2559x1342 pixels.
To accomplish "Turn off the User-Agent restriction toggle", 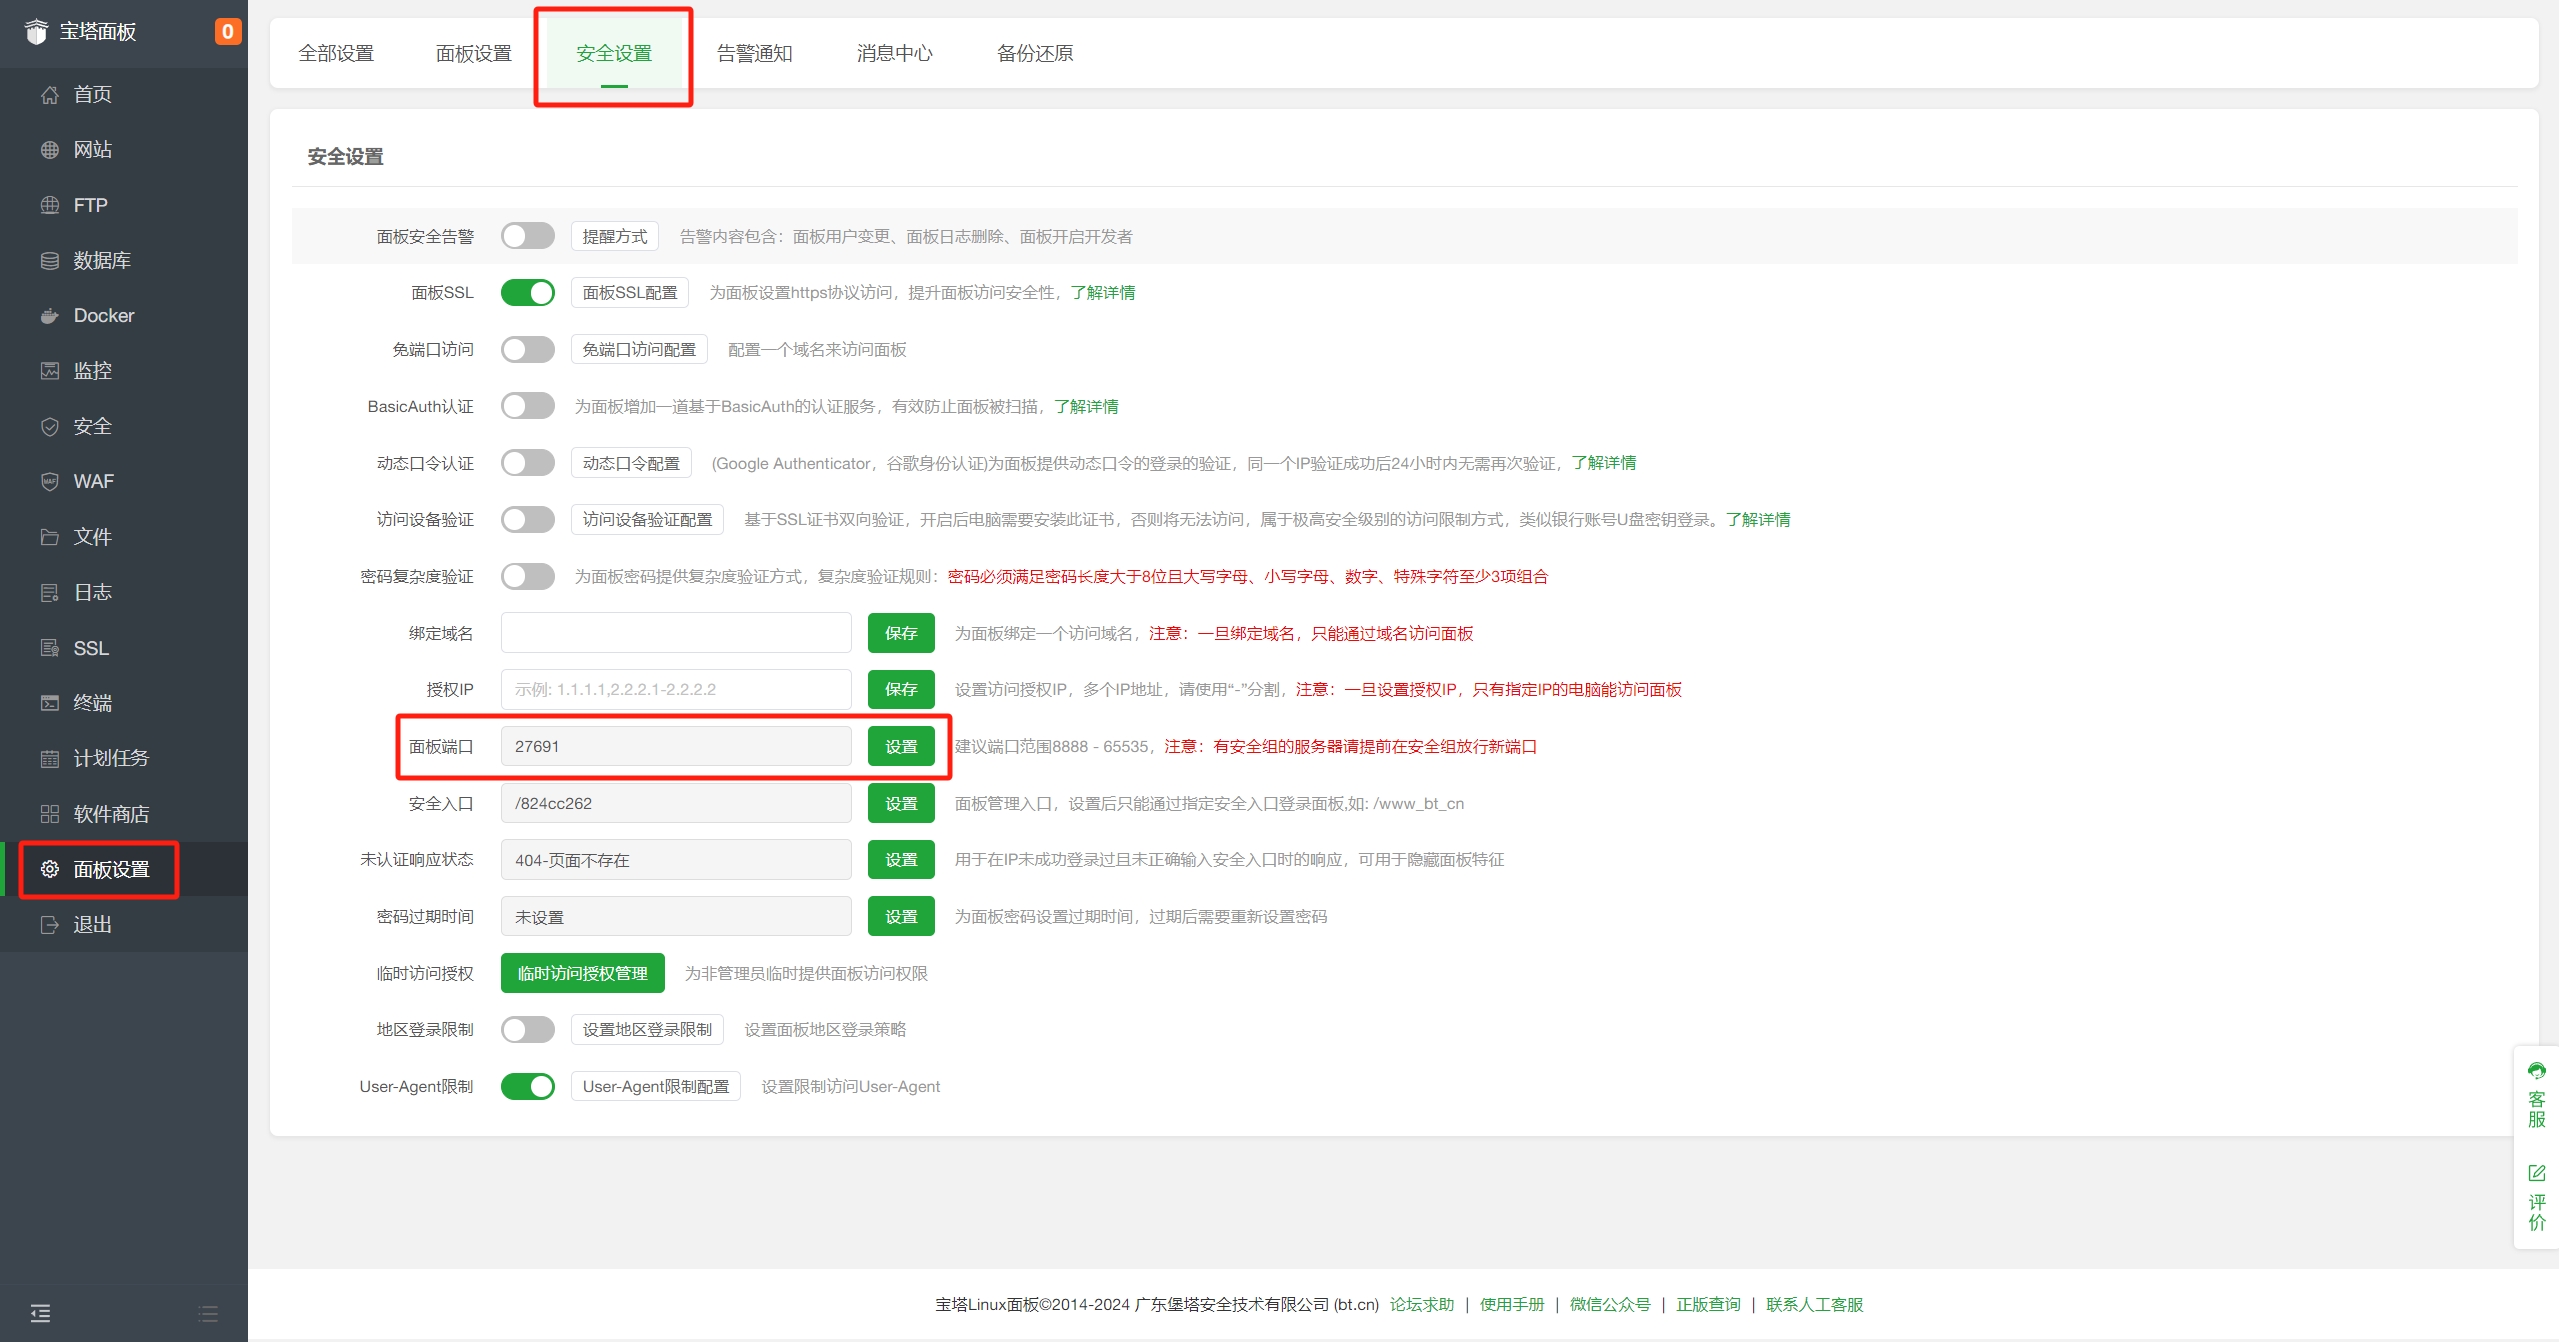I will tap(527, 1087).
